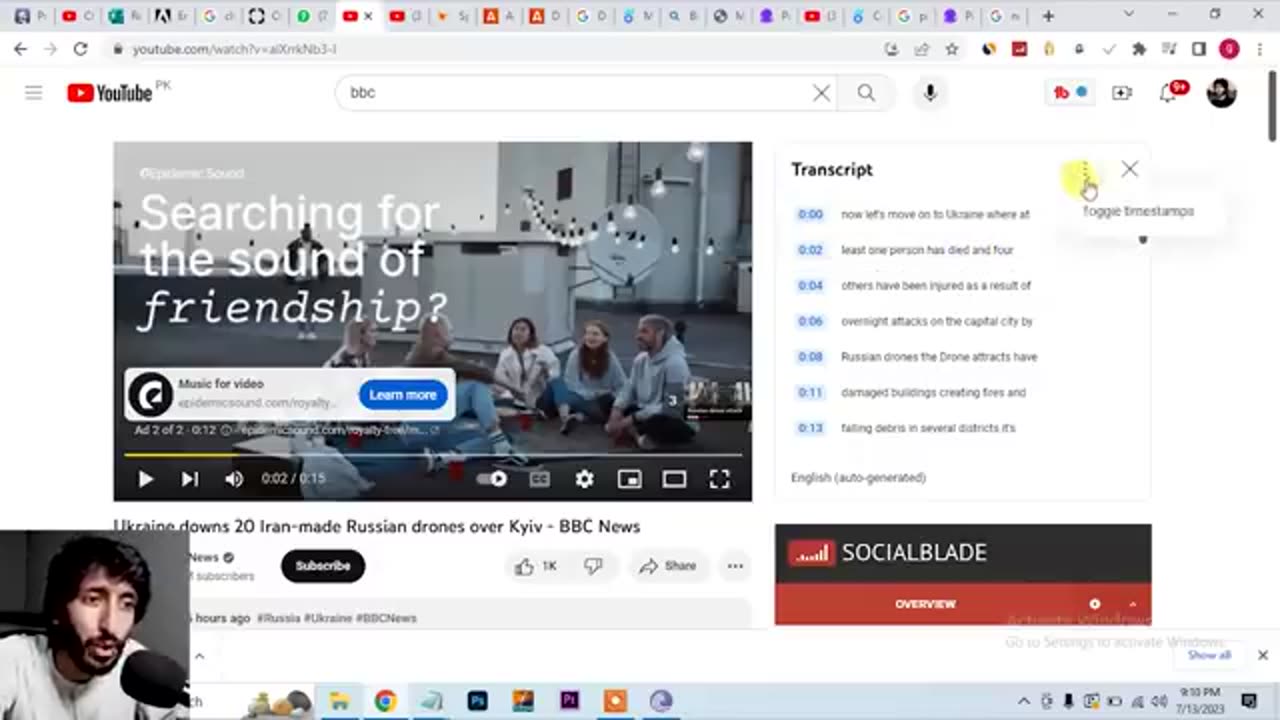
Task: Open YouTube notifications bell
Action: (1170, 93)
